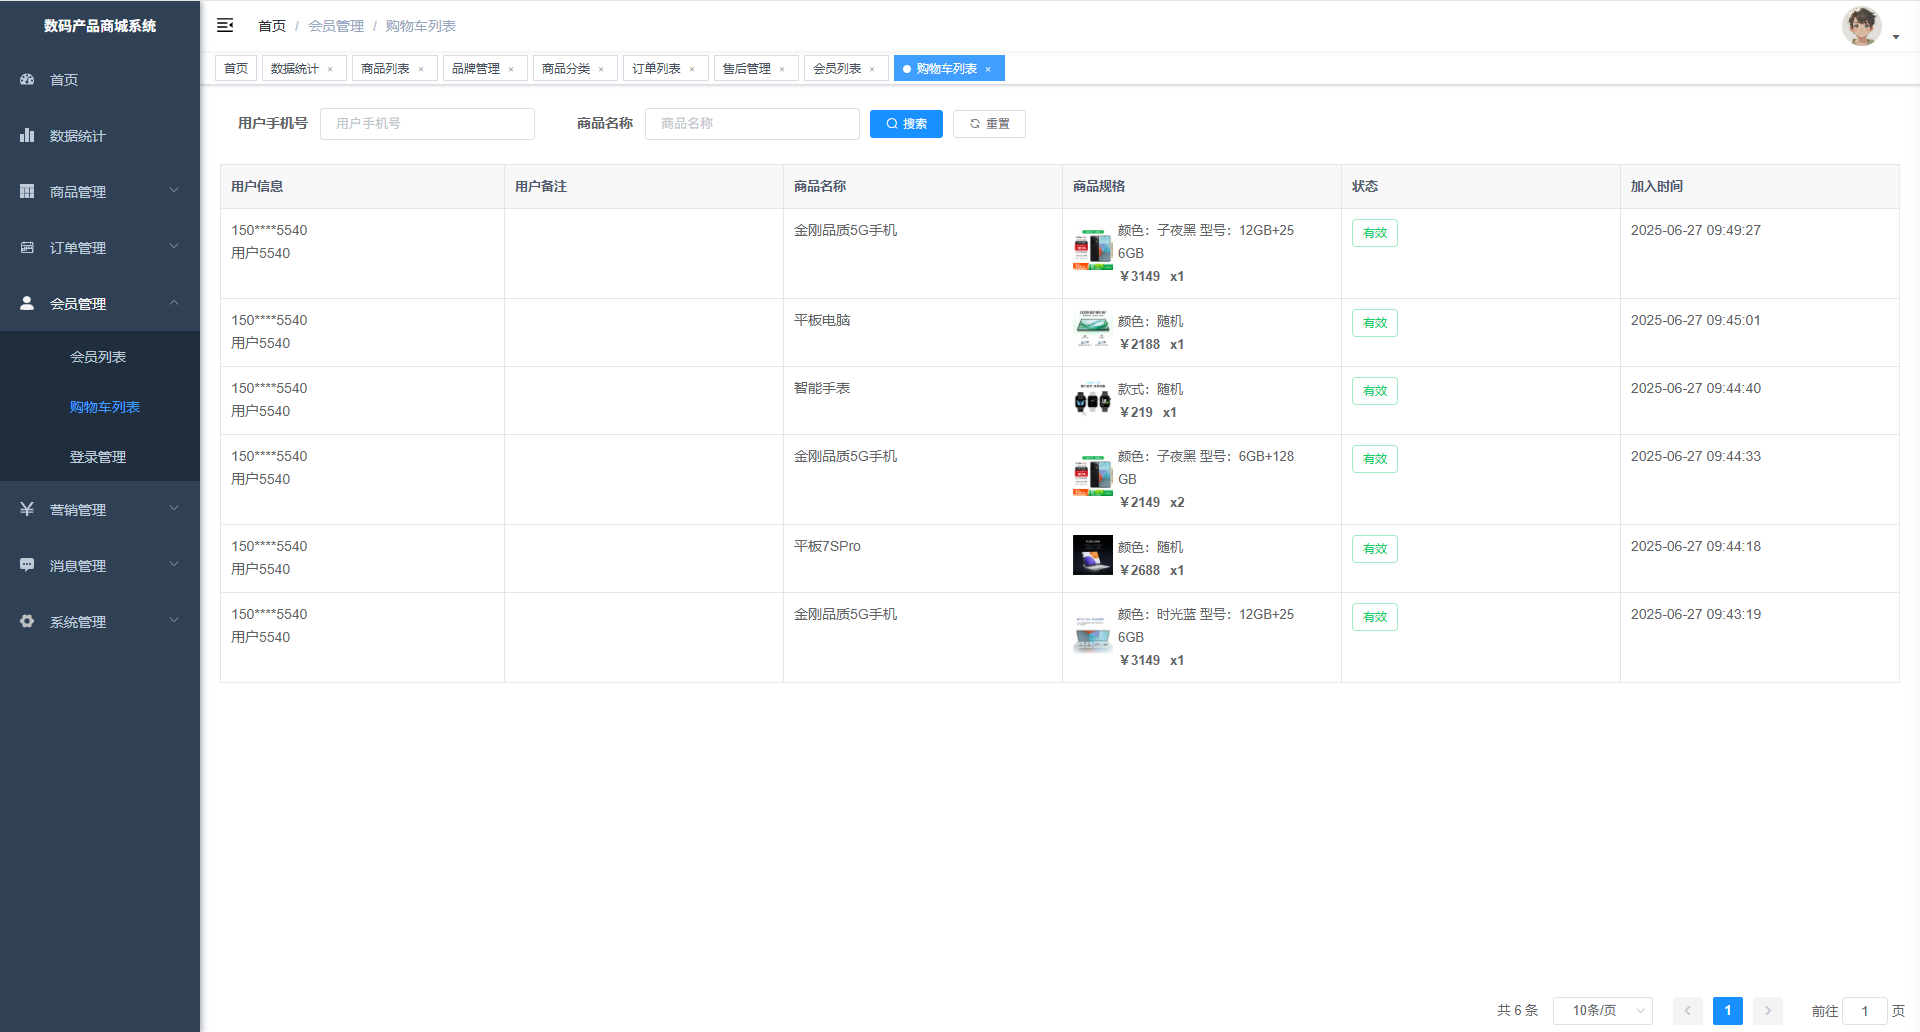Focus the 用户手机号 input field
This screenshot has height=1032, width=1920.
click(427, 124)
